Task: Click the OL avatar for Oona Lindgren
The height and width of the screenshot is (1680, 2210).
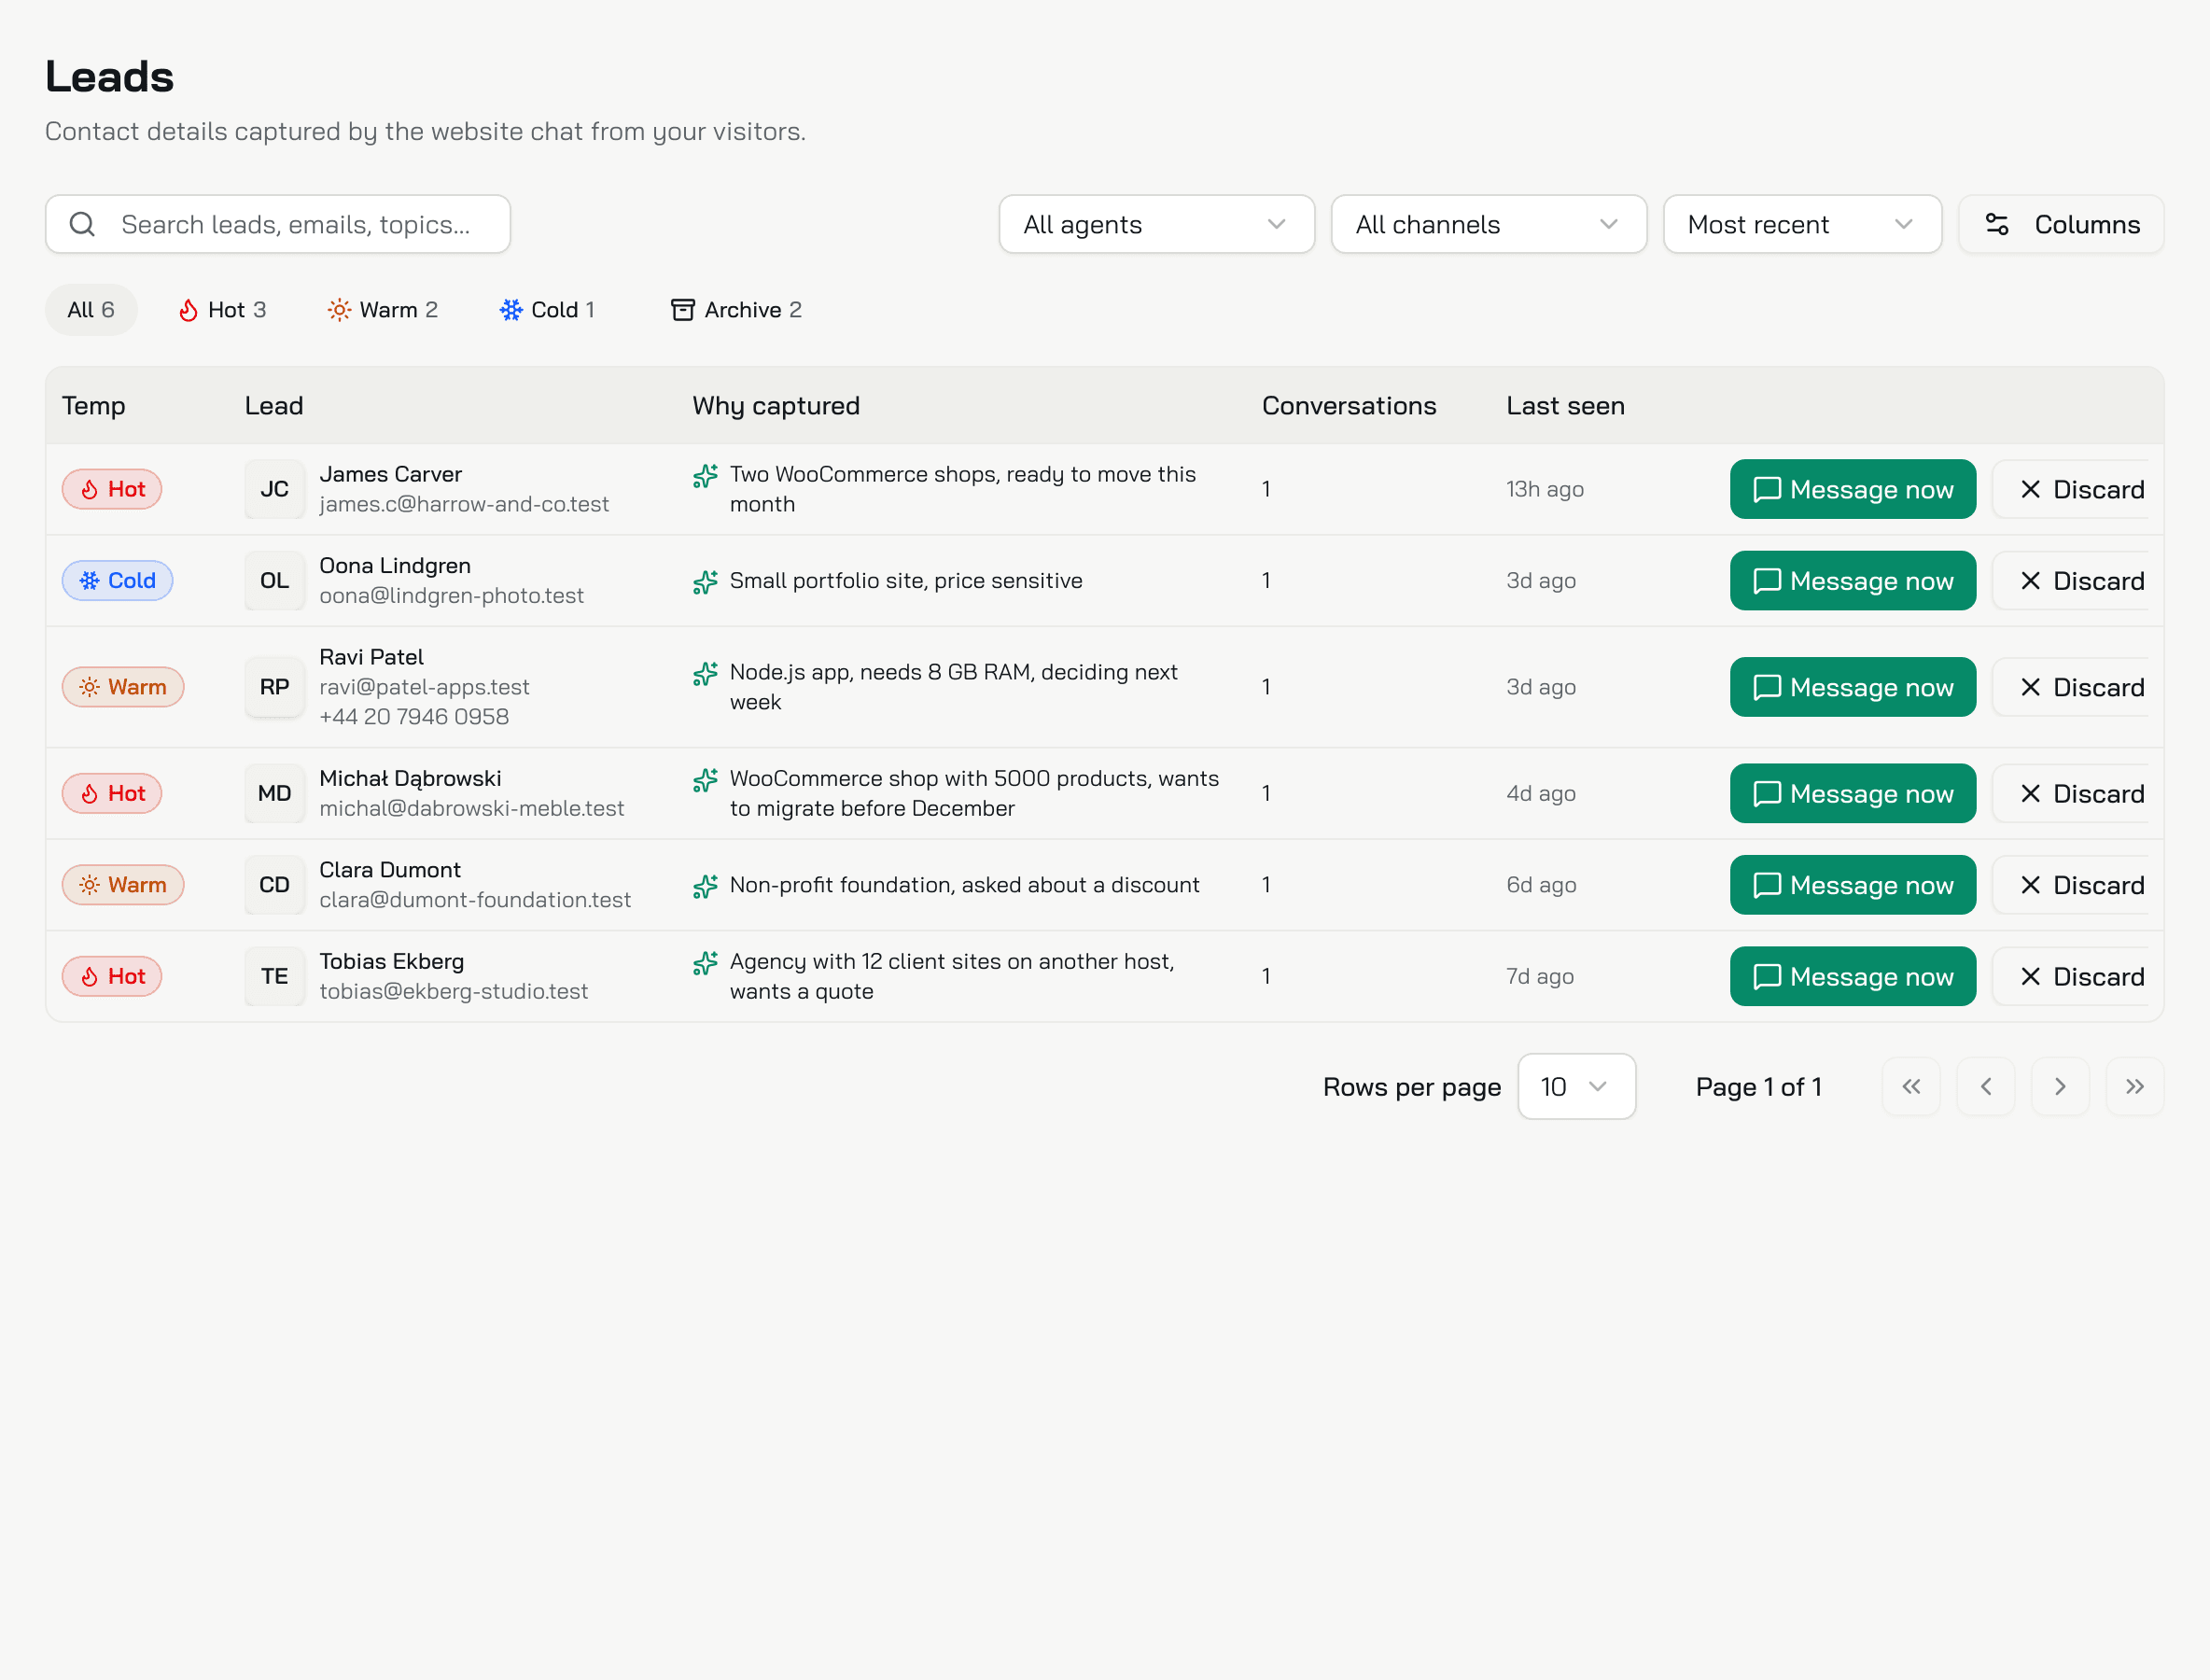Action: (274, 581)
